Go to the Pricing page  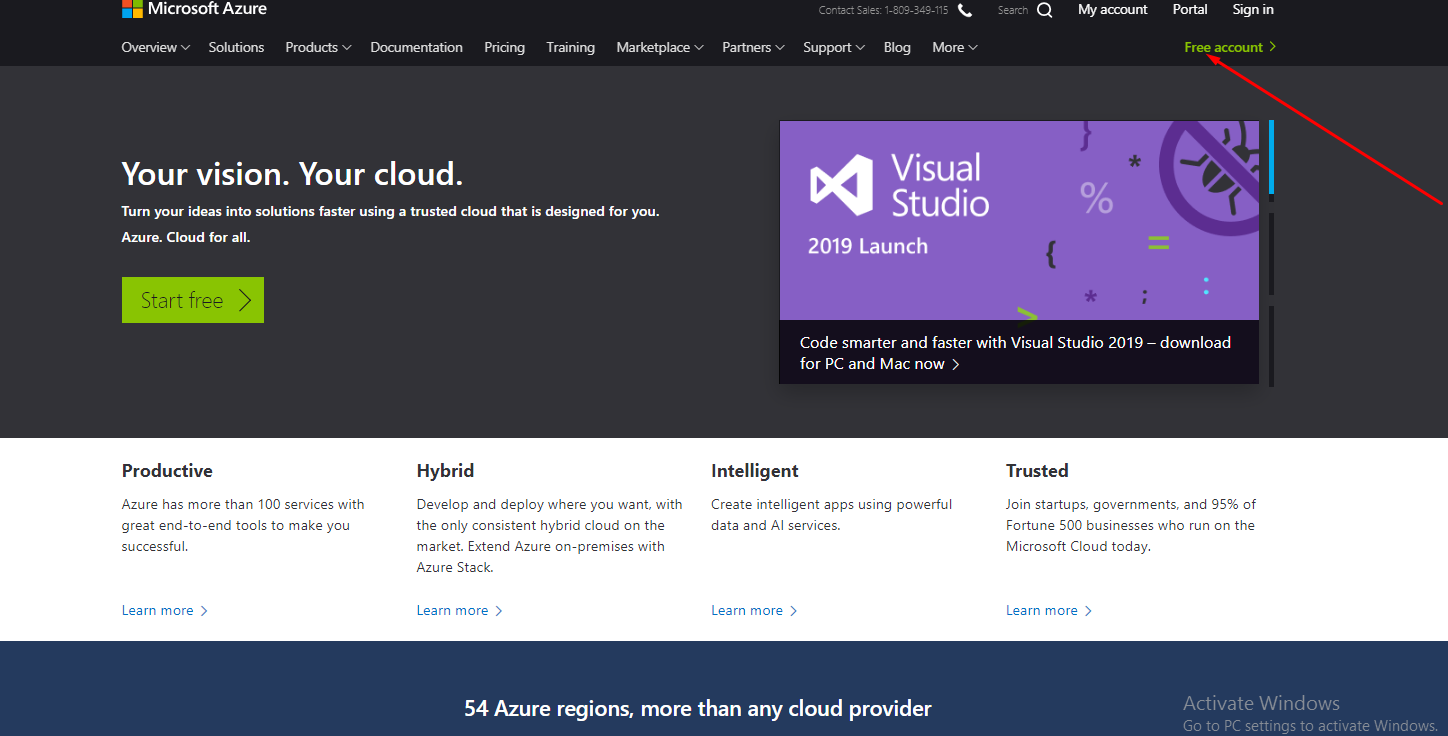(504, 47)
